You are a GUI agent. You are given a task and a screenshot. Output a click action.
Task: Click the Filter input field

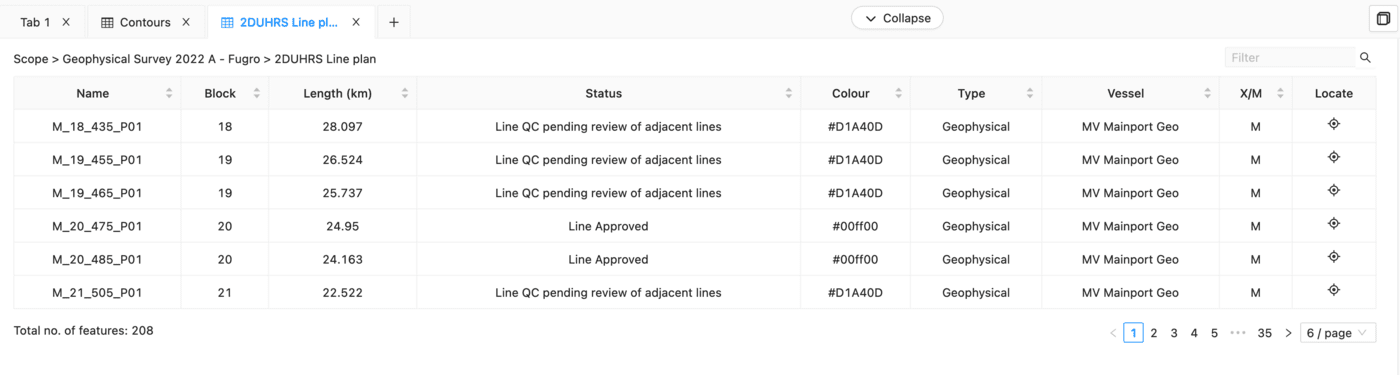coord(1290,58)
